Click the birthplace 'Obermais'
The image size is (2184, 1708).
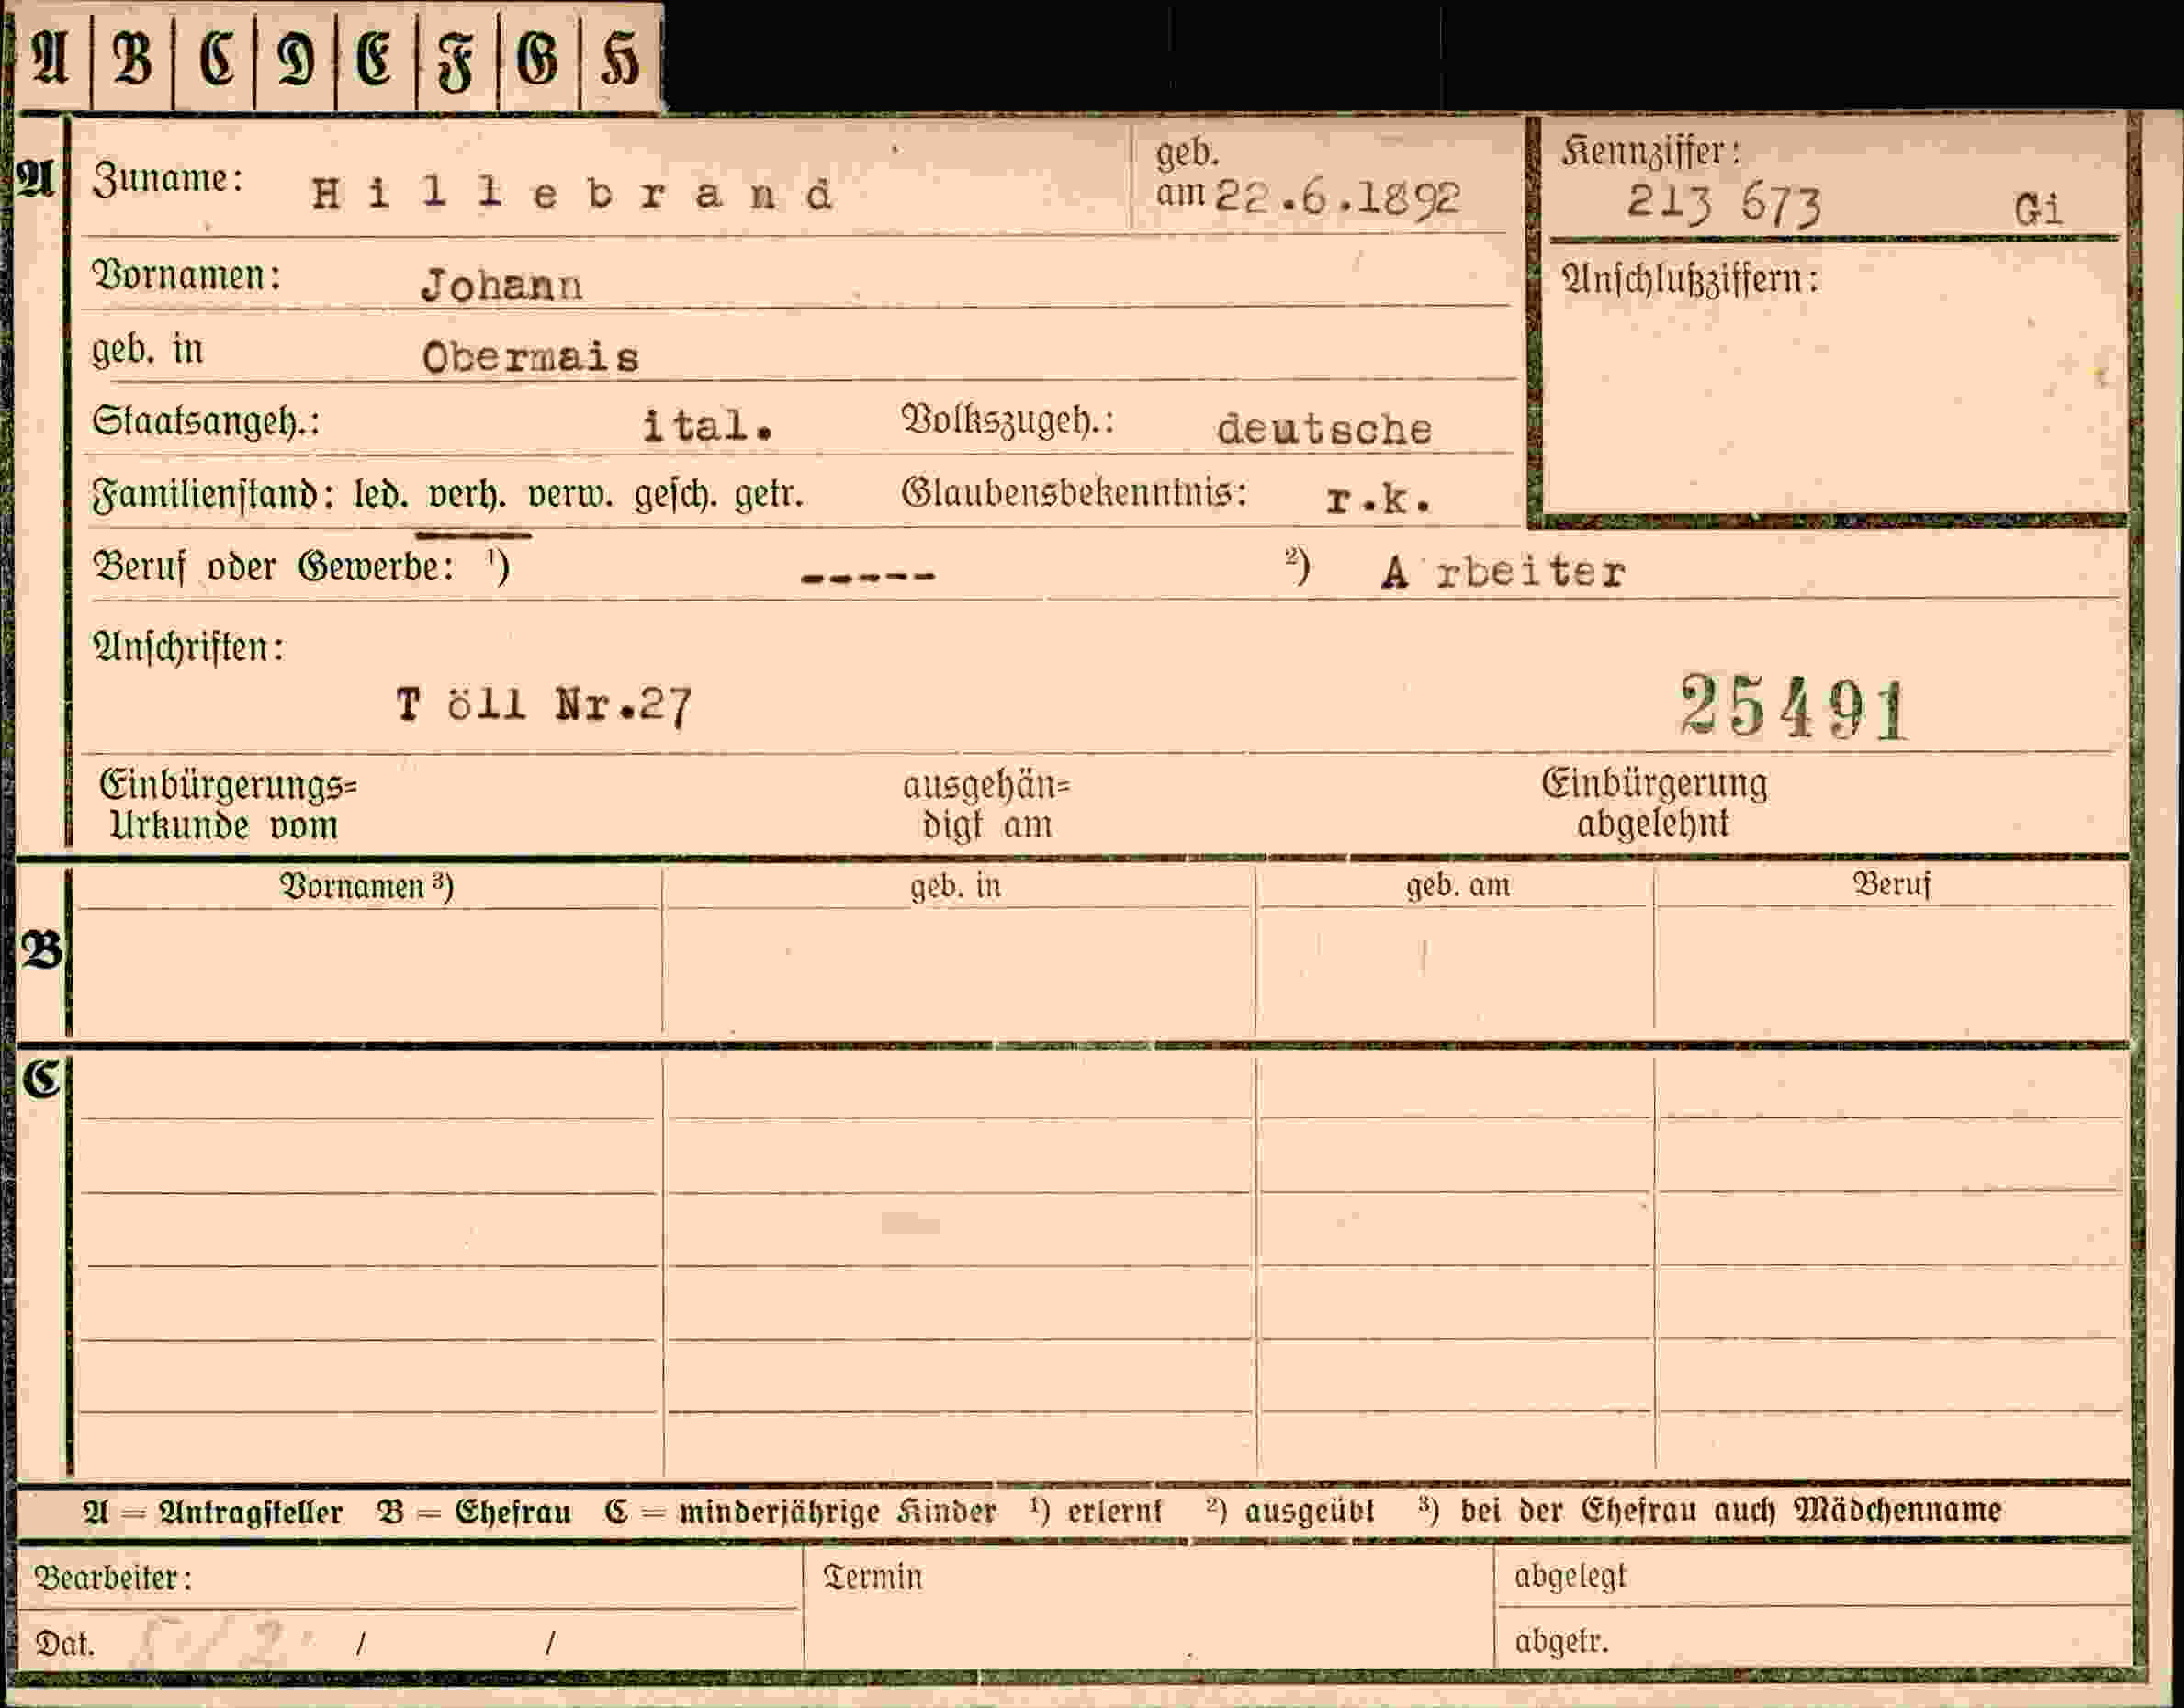(x=530, y=357)
